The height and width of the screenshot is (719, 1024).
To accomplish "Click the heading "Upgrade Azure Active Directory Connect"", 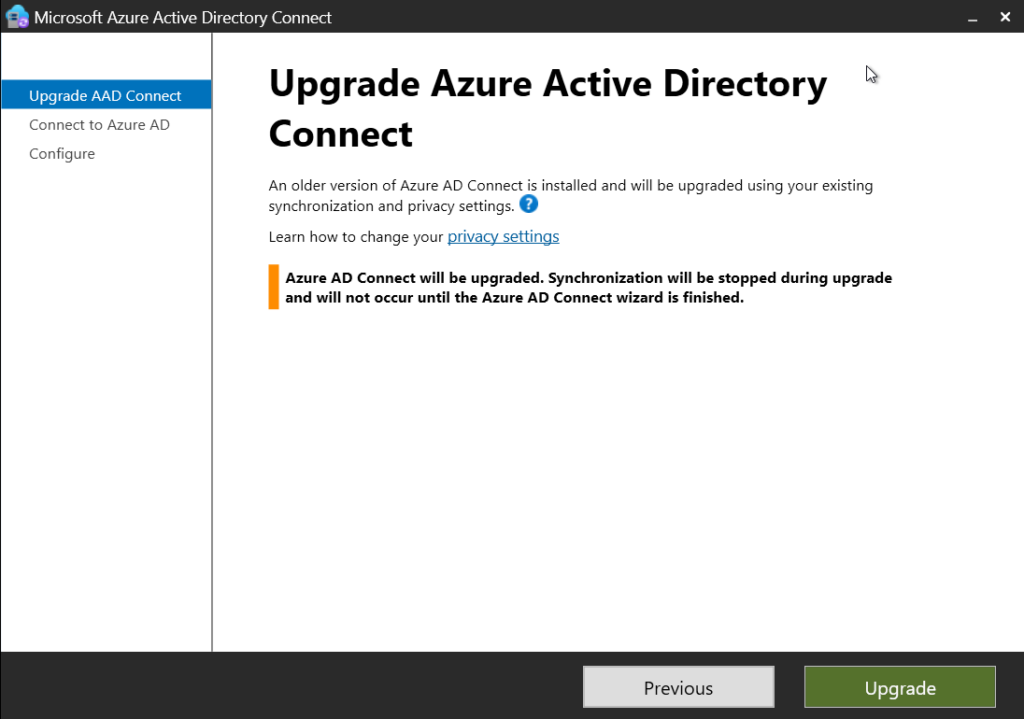I will tap(547, 107).
